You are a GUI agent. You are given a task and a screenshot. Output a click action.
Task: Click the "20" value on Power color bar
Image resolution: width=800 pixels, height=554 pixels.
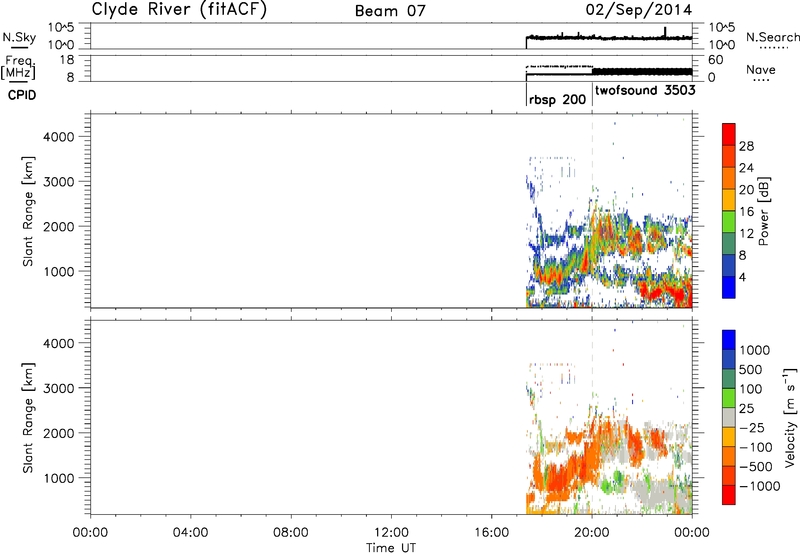(746, 190)
